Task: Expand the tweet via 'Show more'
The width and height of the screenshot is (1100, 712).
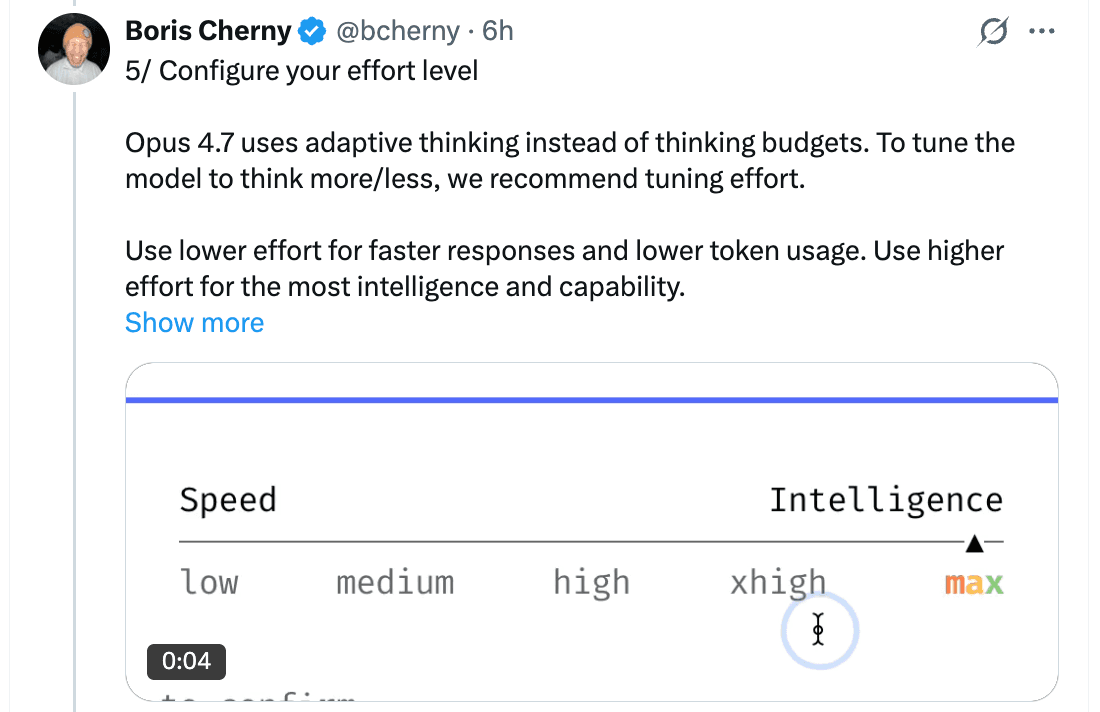Action: (x=194, y=322)
